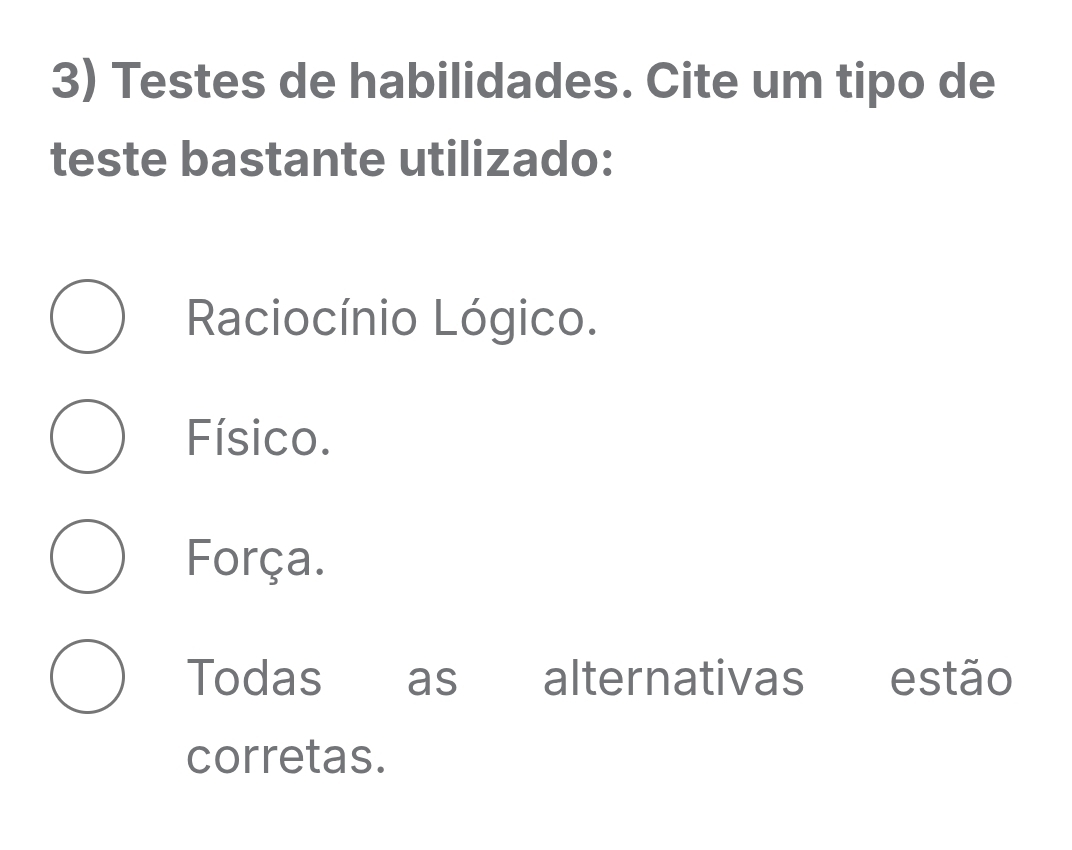The image size is (1072, 850).
Task: Click the word 'Lógico.' in first option
Action: [514, 319]
